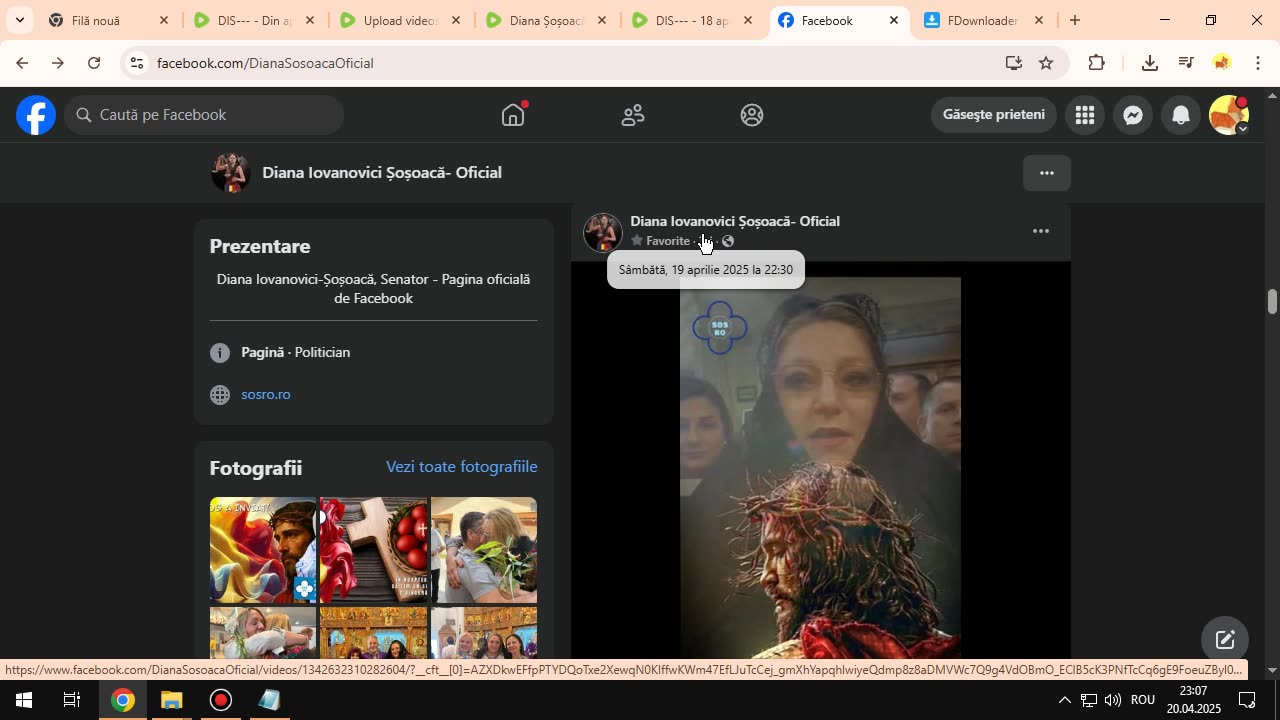Viewport: 1280px width, 720px height.
Task: Click the new message compose icon
Action: (x=1225, y=640)
